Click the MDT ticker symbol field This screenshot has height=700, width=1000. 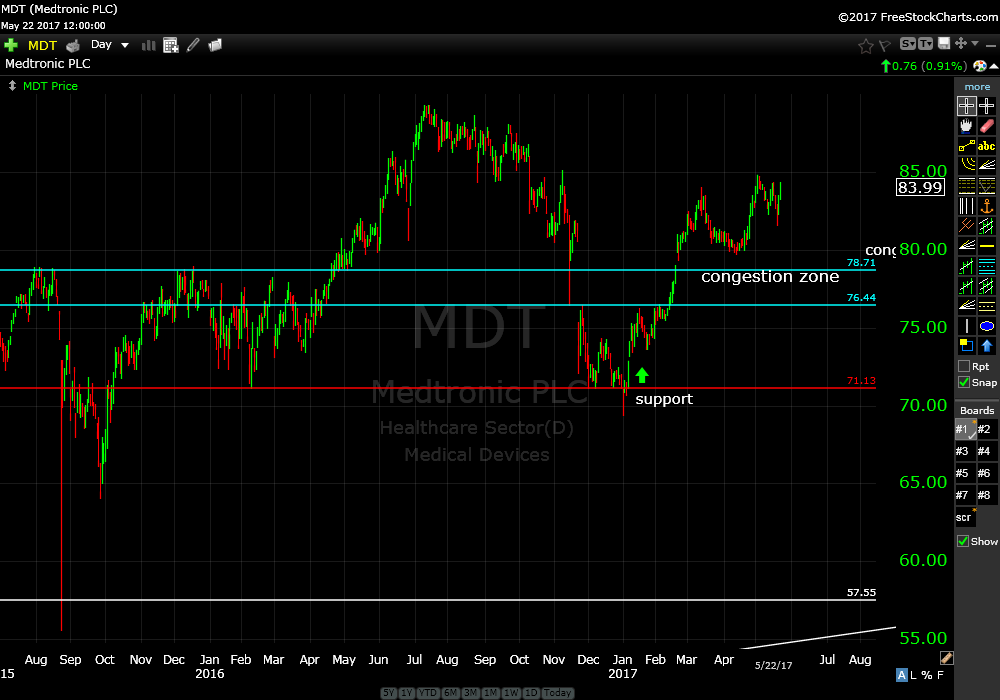(x=42, y=45)
